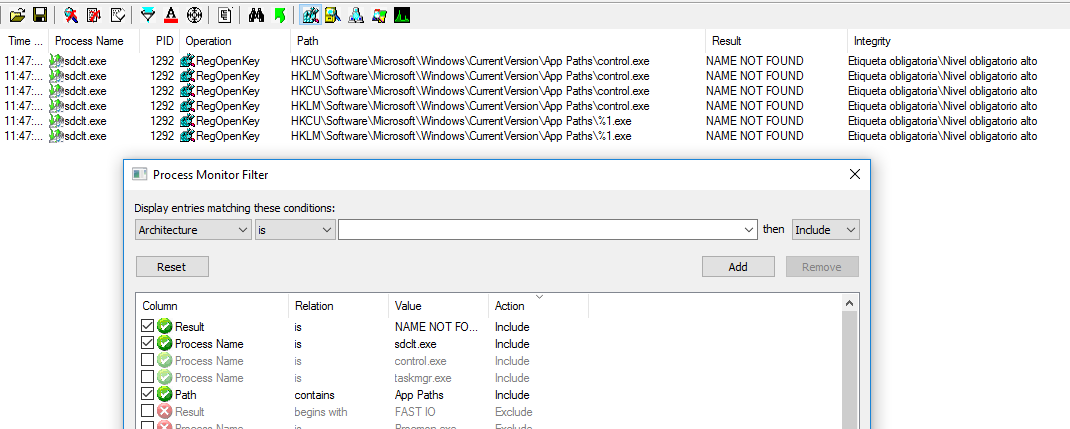This screenshot has height=429, width=1070.
Task: Click the green check icon on the Result row
Action: [x=164, y=327]
